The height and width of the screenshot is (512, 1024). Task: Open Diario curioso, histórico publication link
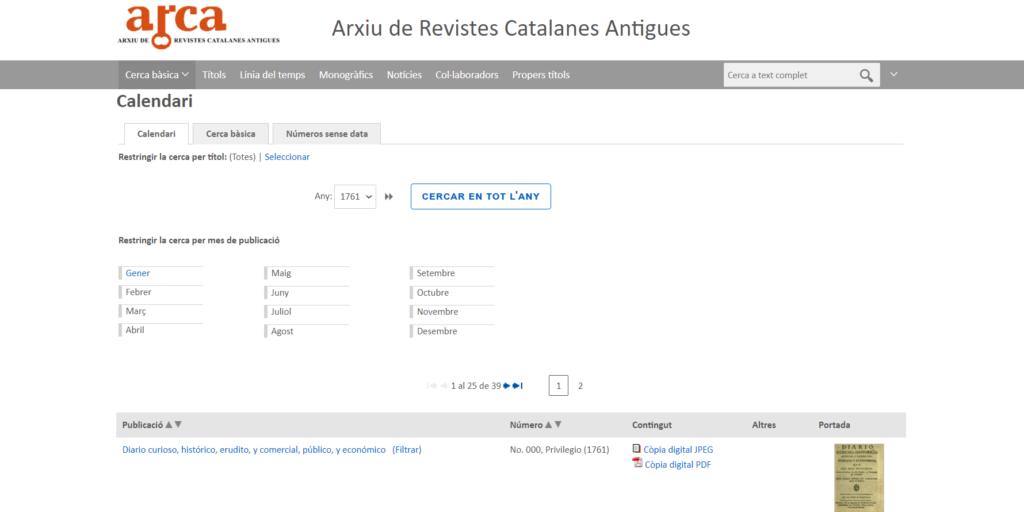coord(254,449)
